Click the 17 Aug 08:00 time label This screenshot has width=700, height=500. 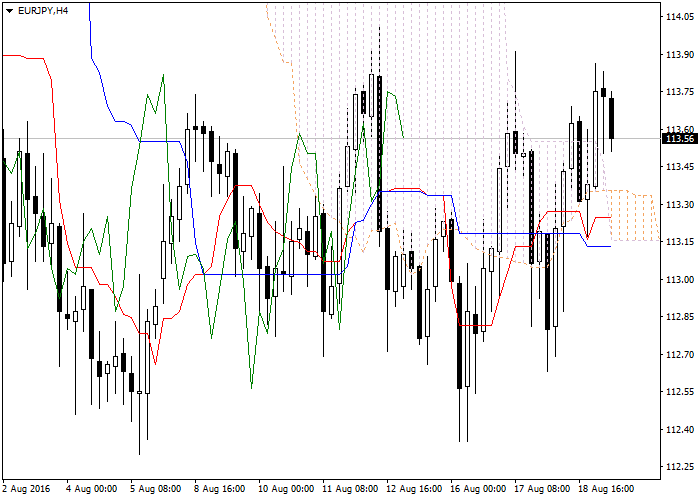[542, 488]
